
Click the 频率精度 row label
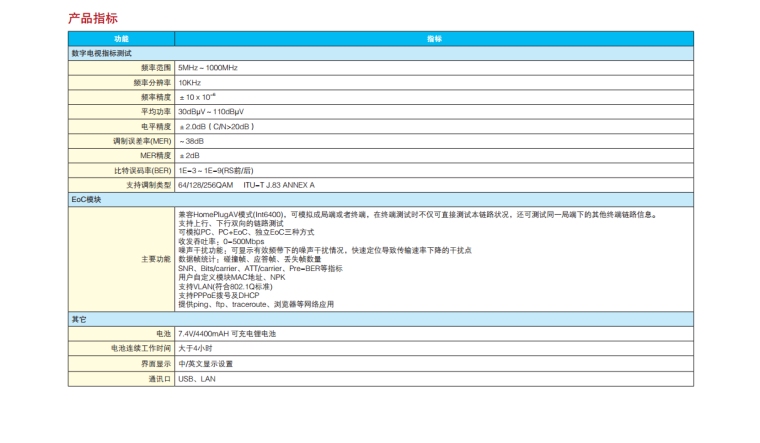point(157,97)
